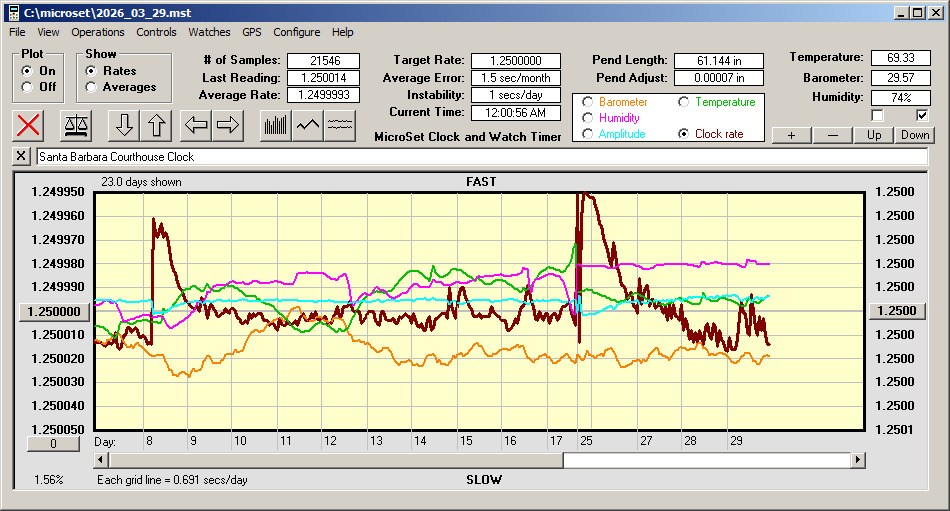Select the Temperature trace radio button
Viewport: 950px width, 511px height.
[x=684, y=102]
